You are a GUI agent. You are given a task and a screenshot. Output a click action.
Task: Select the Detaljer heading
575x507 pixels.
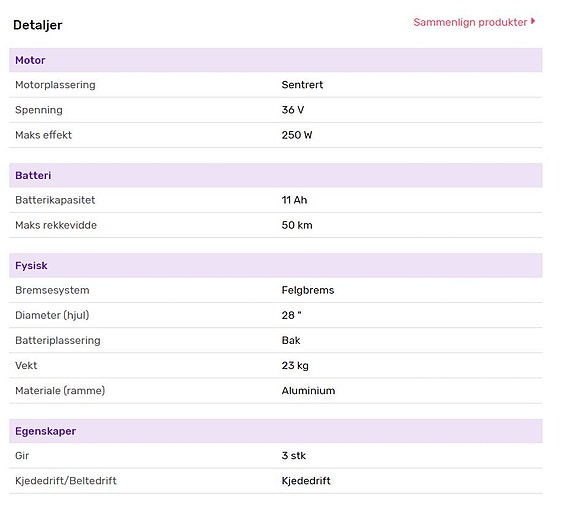[38, 25]
